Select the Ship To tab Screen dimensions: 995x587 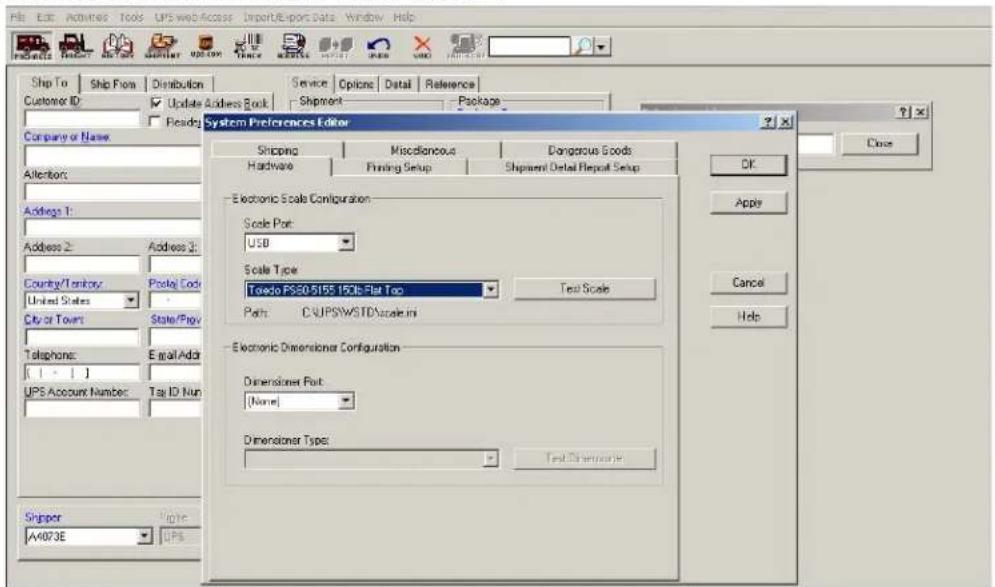click(49, 82)
